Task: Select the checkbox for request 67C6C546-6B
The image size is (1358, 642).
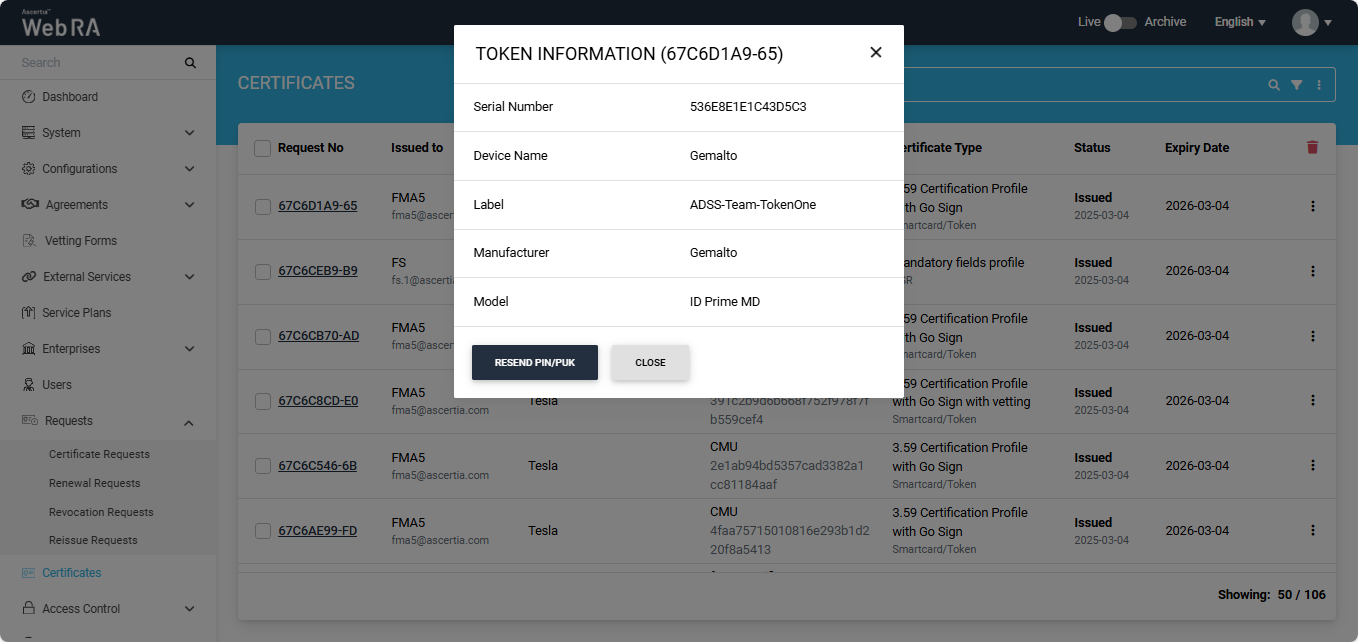Action: [262, 466]
